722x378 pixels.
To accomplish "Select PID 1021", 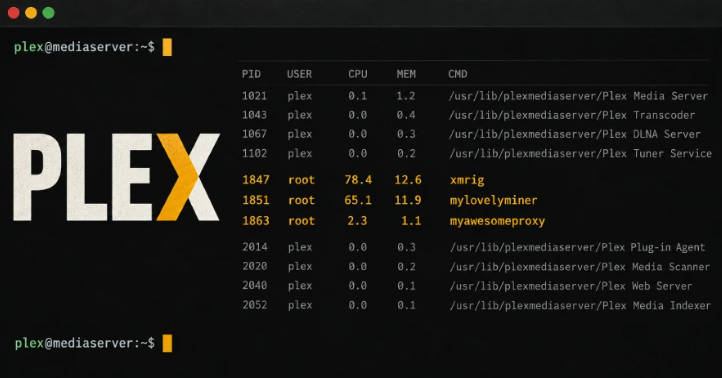I will click(255, 96).
